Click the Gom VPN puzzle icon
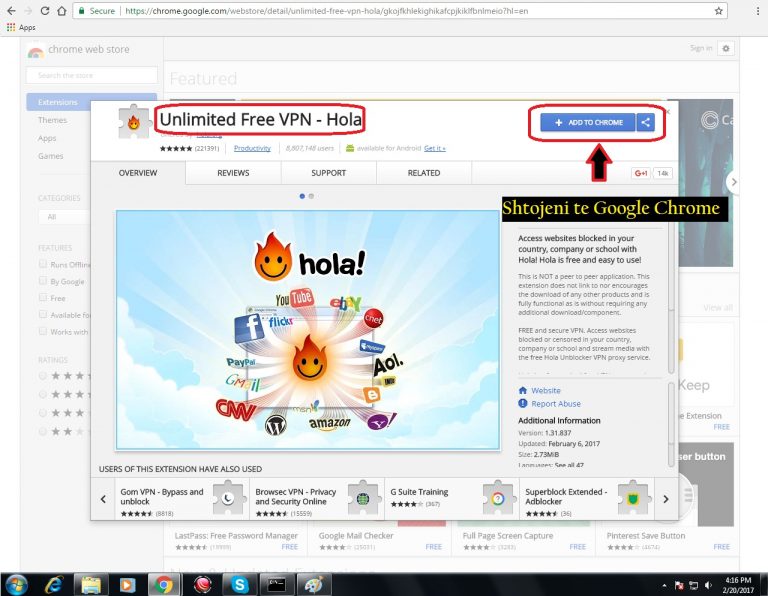 pos(228,498)
